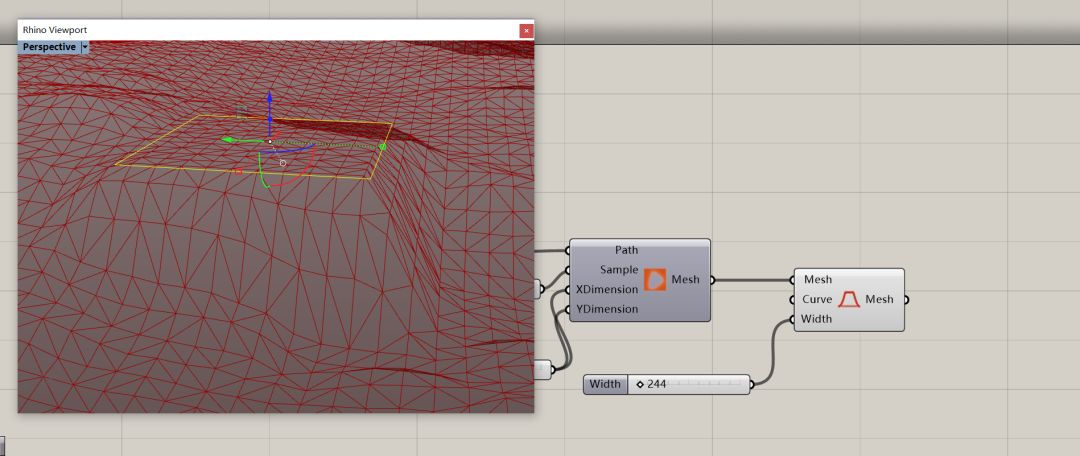
Task: Click the green point at rectangle edge
Action: pos(382,147)
